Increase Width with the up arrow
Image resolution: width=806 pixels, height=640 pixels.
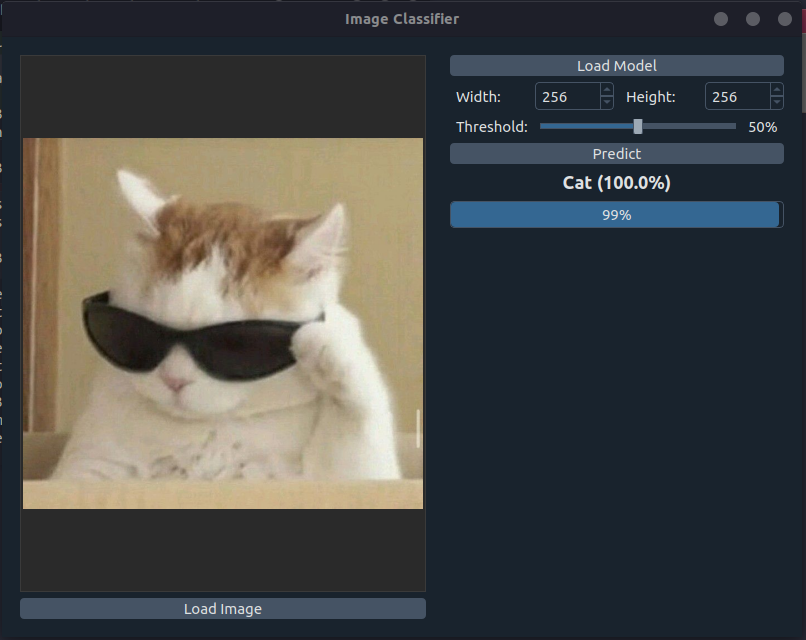pos(607,90)
